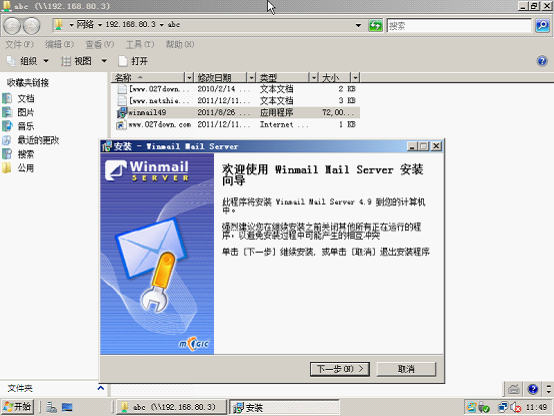Click the green refresh icon beside address bar

pos(375,25)
